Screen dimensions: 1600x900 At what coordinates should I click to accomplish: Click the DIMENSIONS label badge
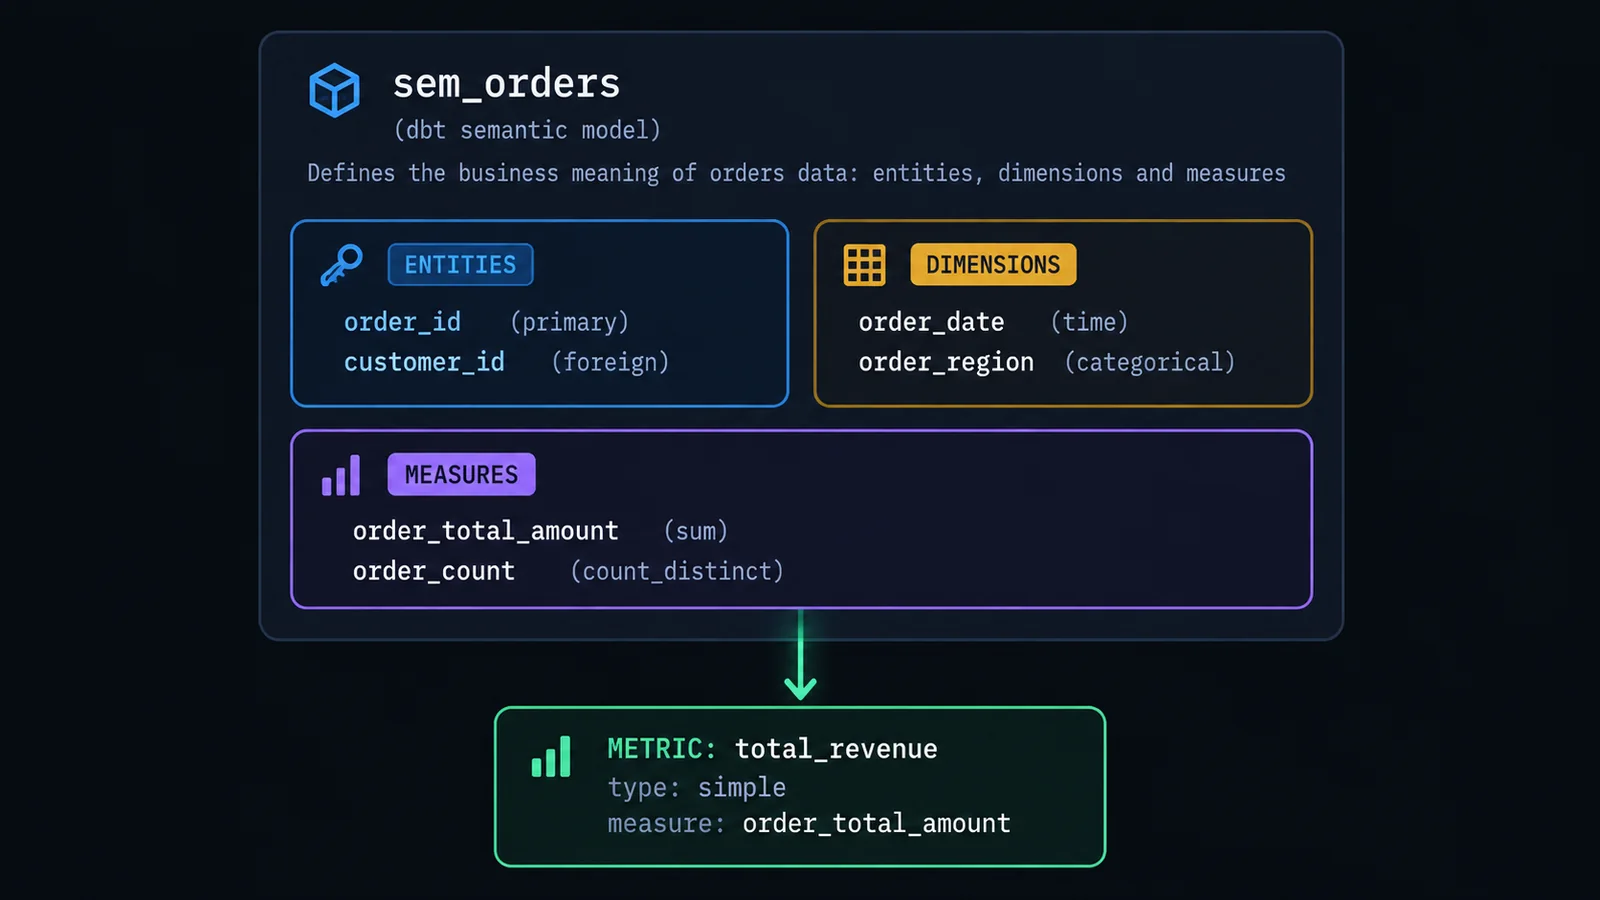[993, 265]
